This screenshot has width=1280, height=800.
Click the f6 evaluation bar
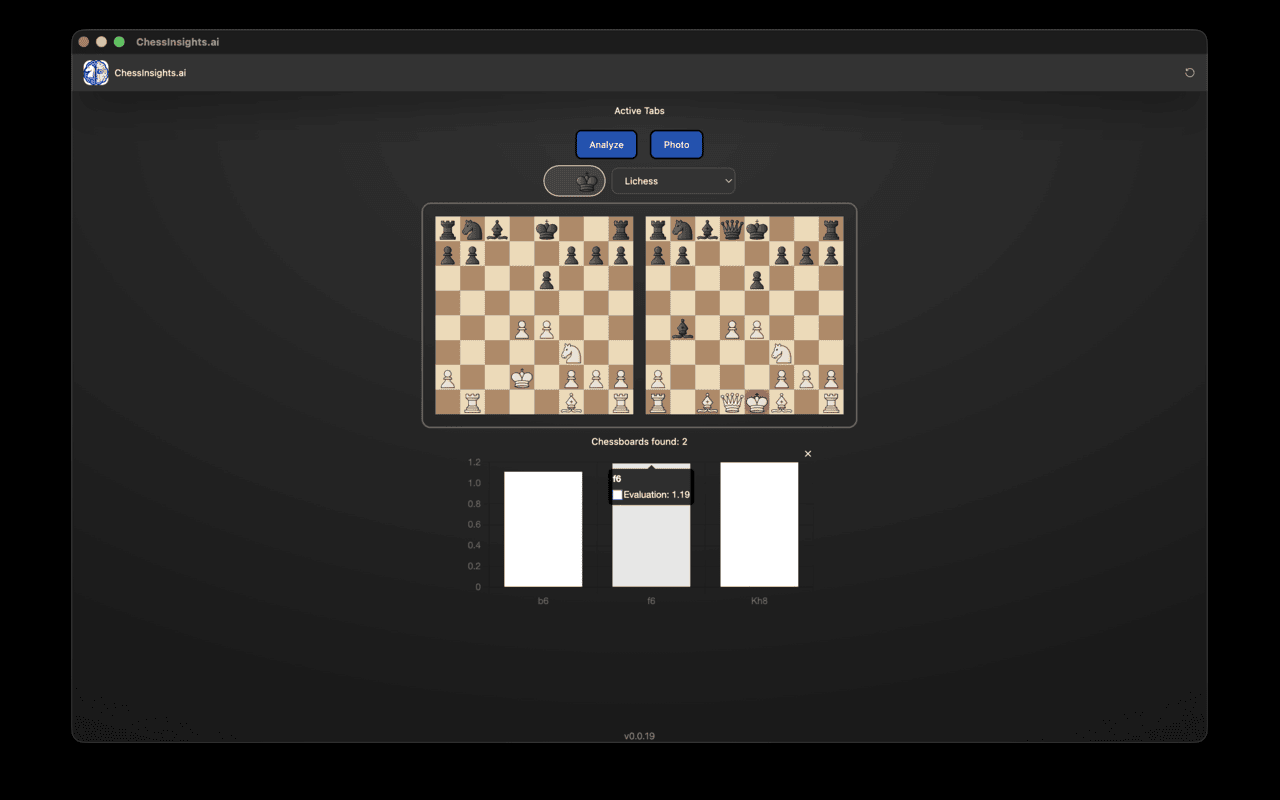(651, 545)
